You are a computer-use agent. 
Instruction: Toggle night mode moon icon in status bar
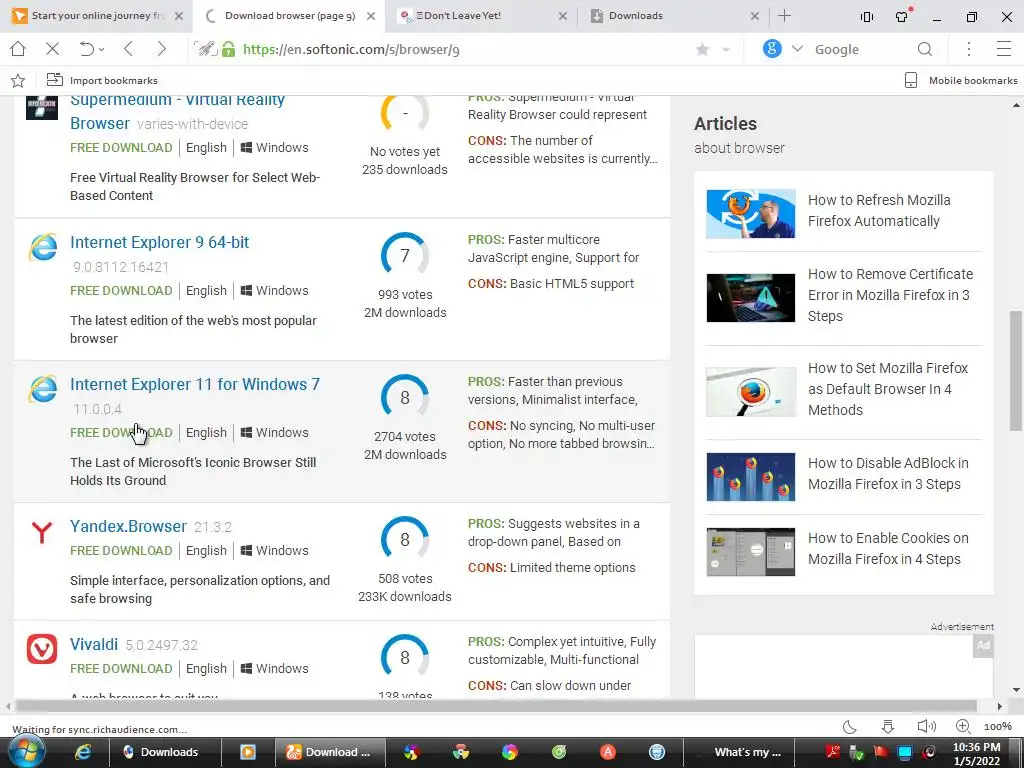coord(850,727)
